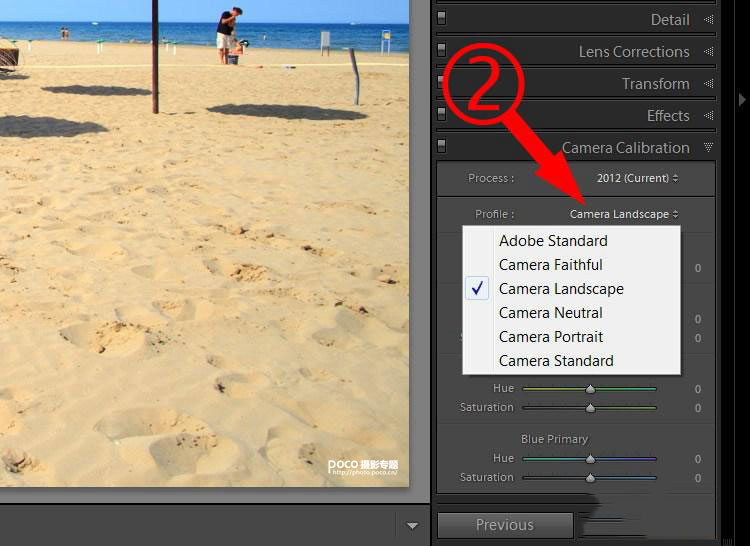Image resolution: width=750 pixels, height=546 pixels.
Task: Toggle the Lens Corrections panel switch
Action: pos(442,51)
